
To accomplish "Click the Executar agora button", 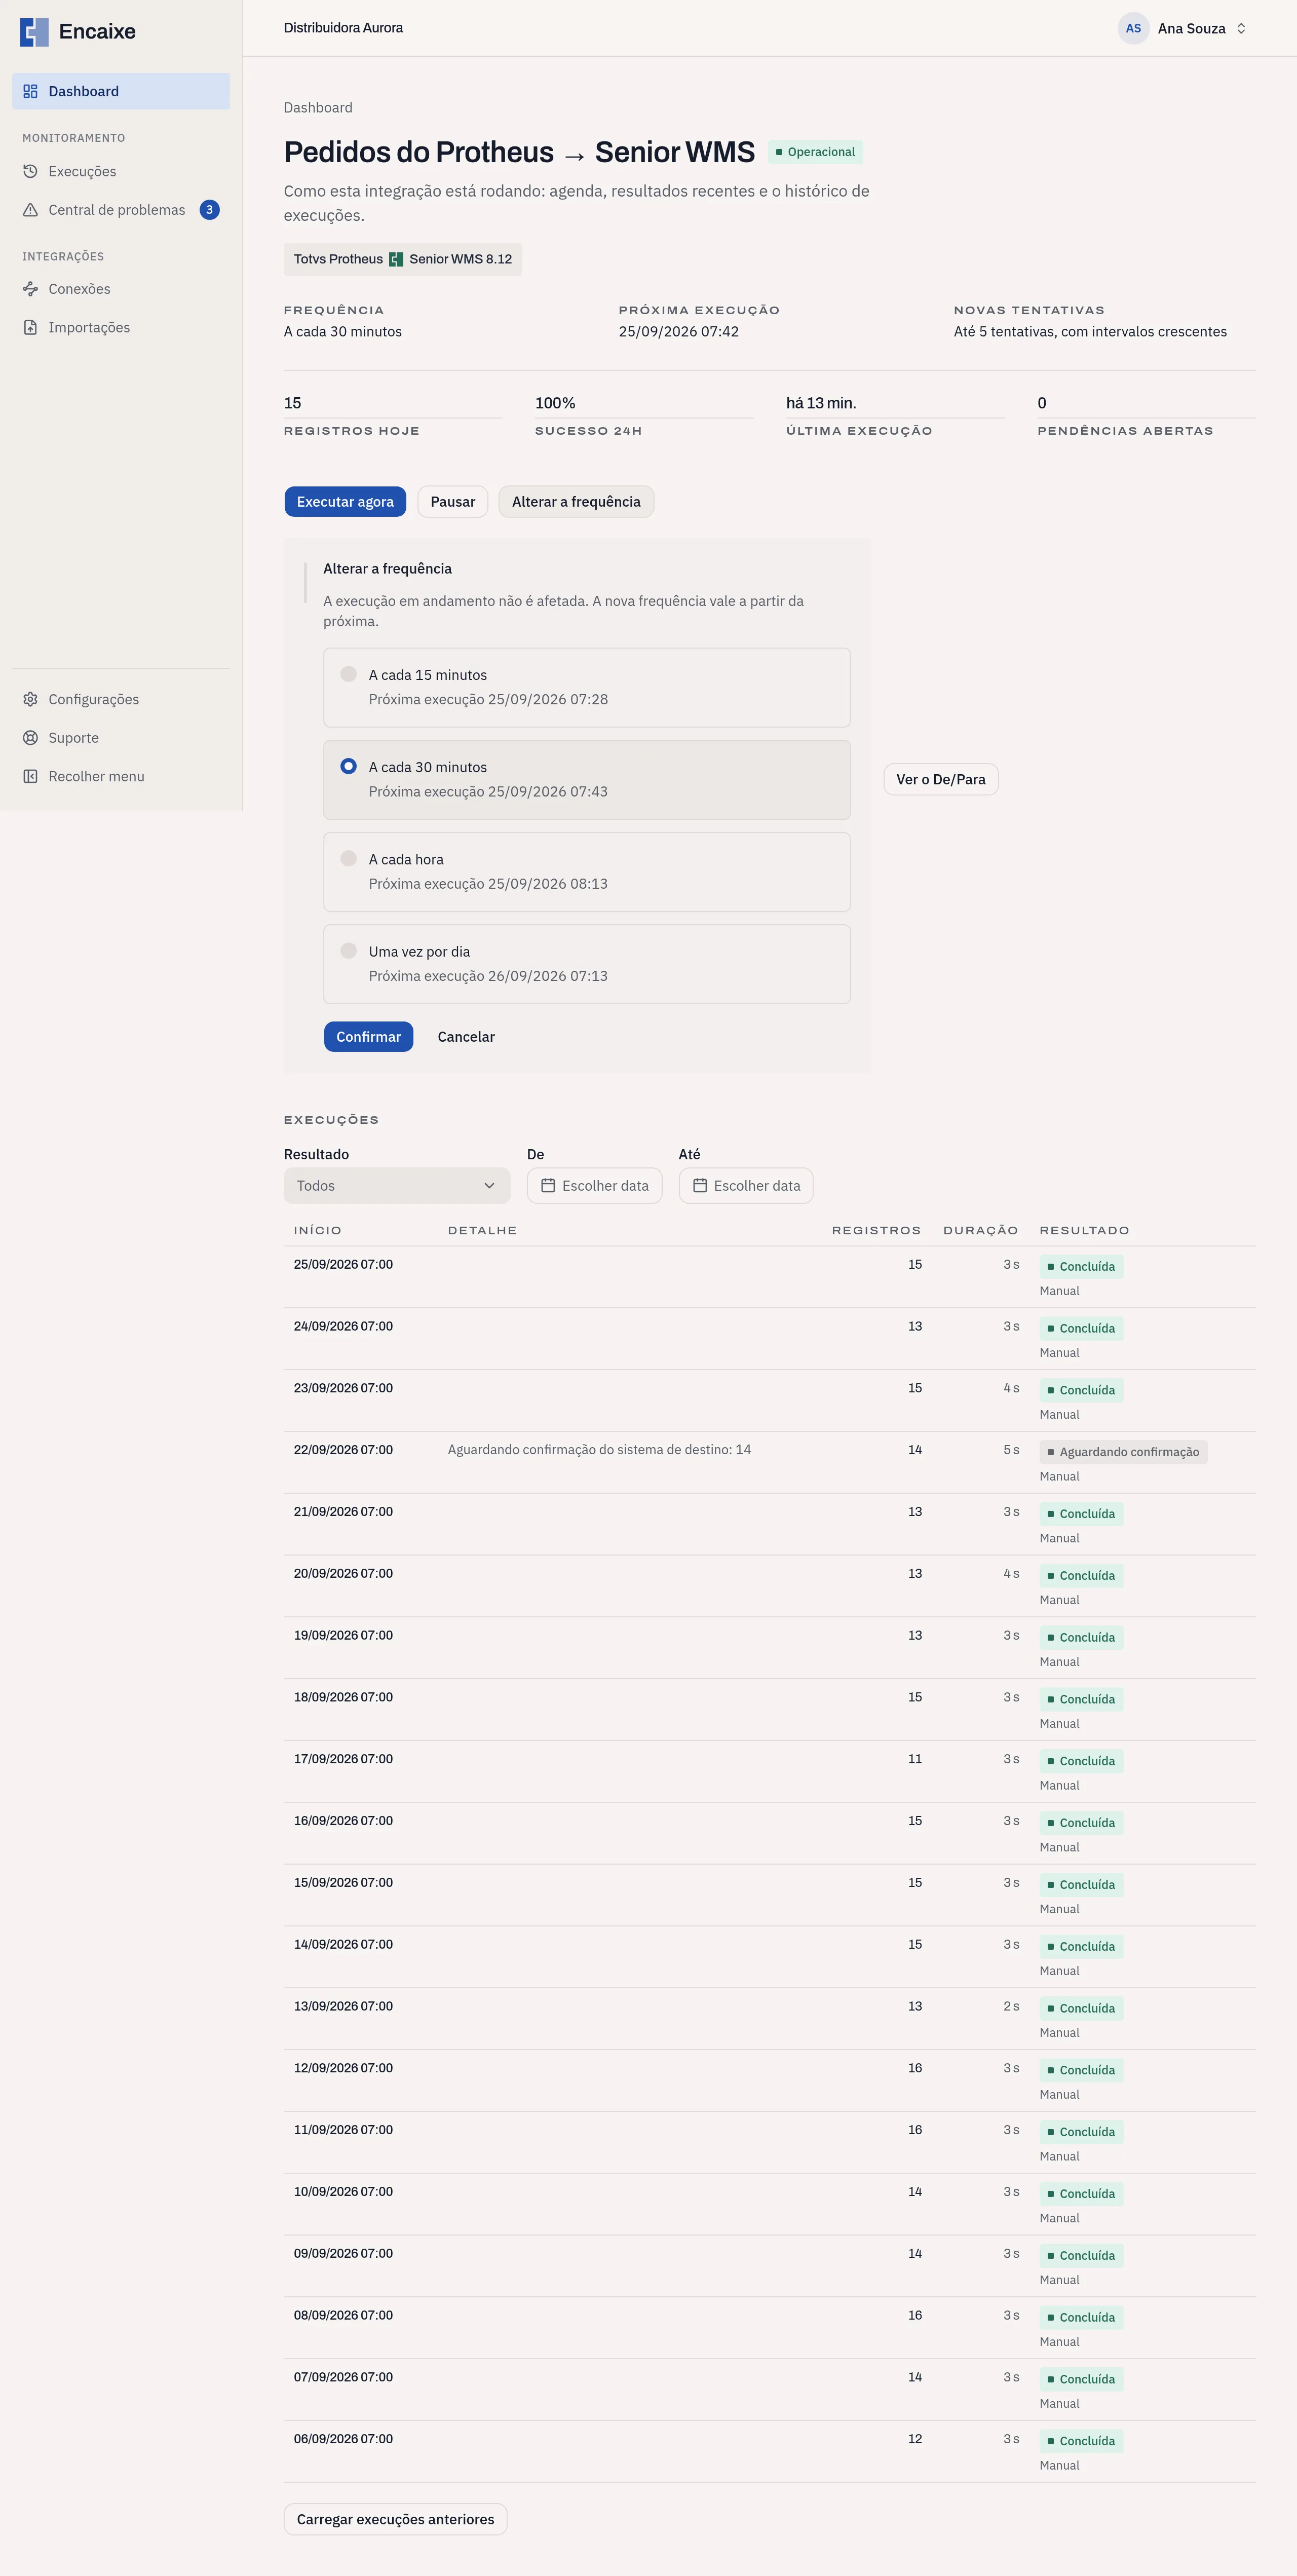I will (x=345, y=501).
